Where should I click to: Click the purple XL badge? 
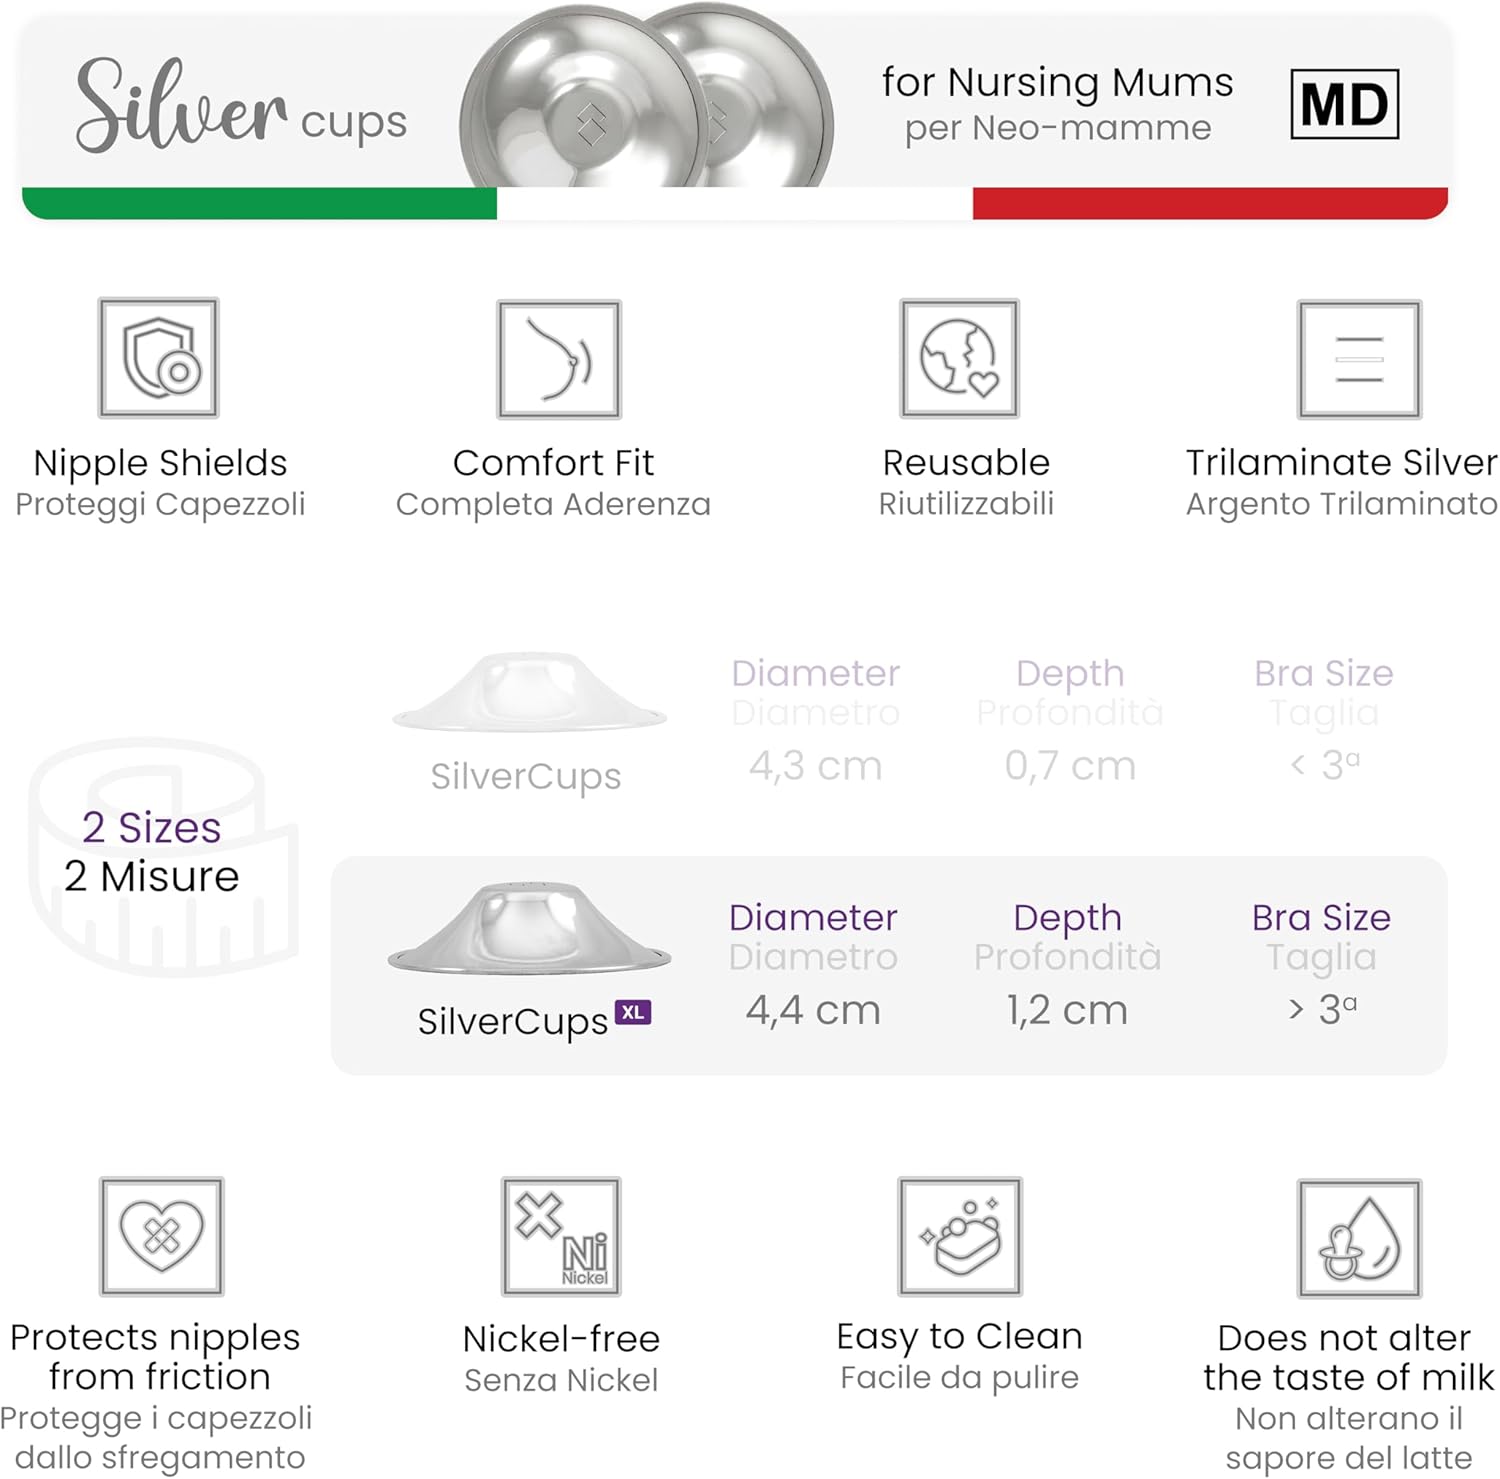point(633,1012)
